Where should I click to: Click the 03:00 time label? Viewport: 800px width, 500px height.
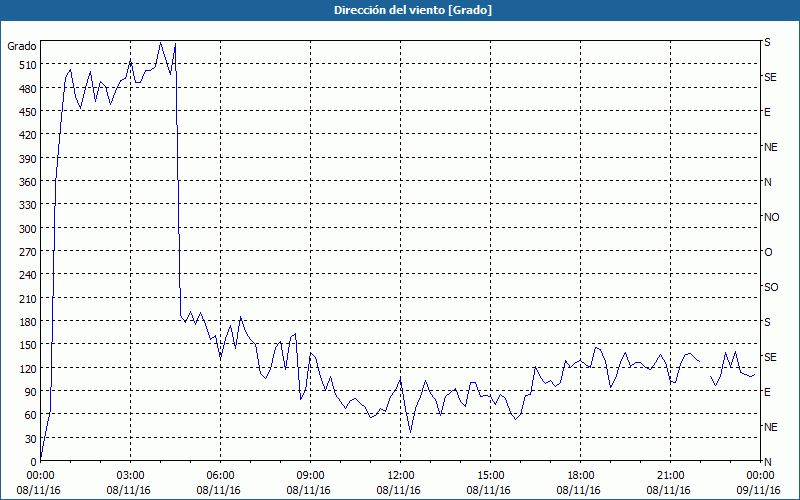[130, 476]
